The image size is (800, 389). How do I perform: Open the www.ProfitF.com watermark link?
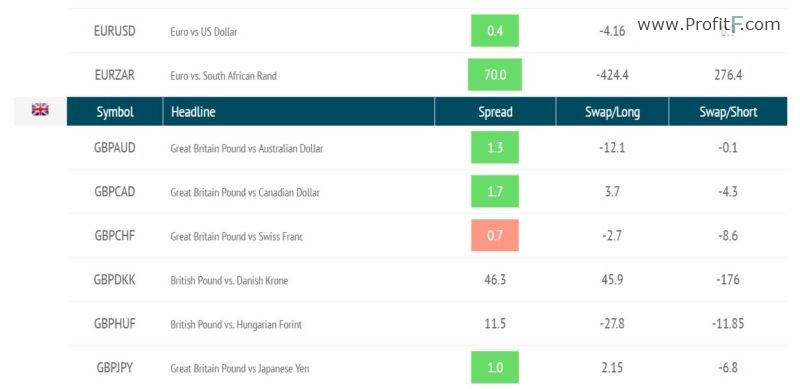click(x=709, y=24)
